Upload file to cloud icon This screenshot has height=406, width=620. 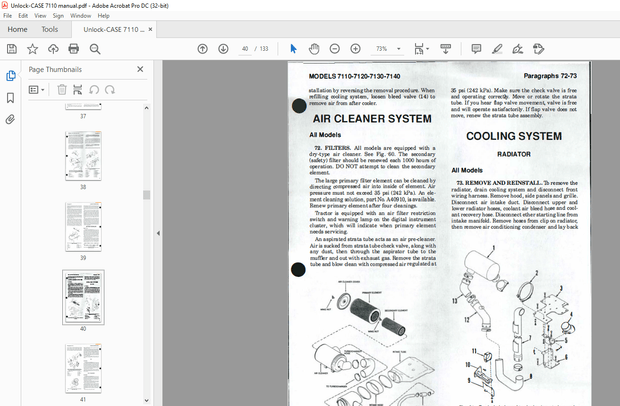(x=53, y=49)
